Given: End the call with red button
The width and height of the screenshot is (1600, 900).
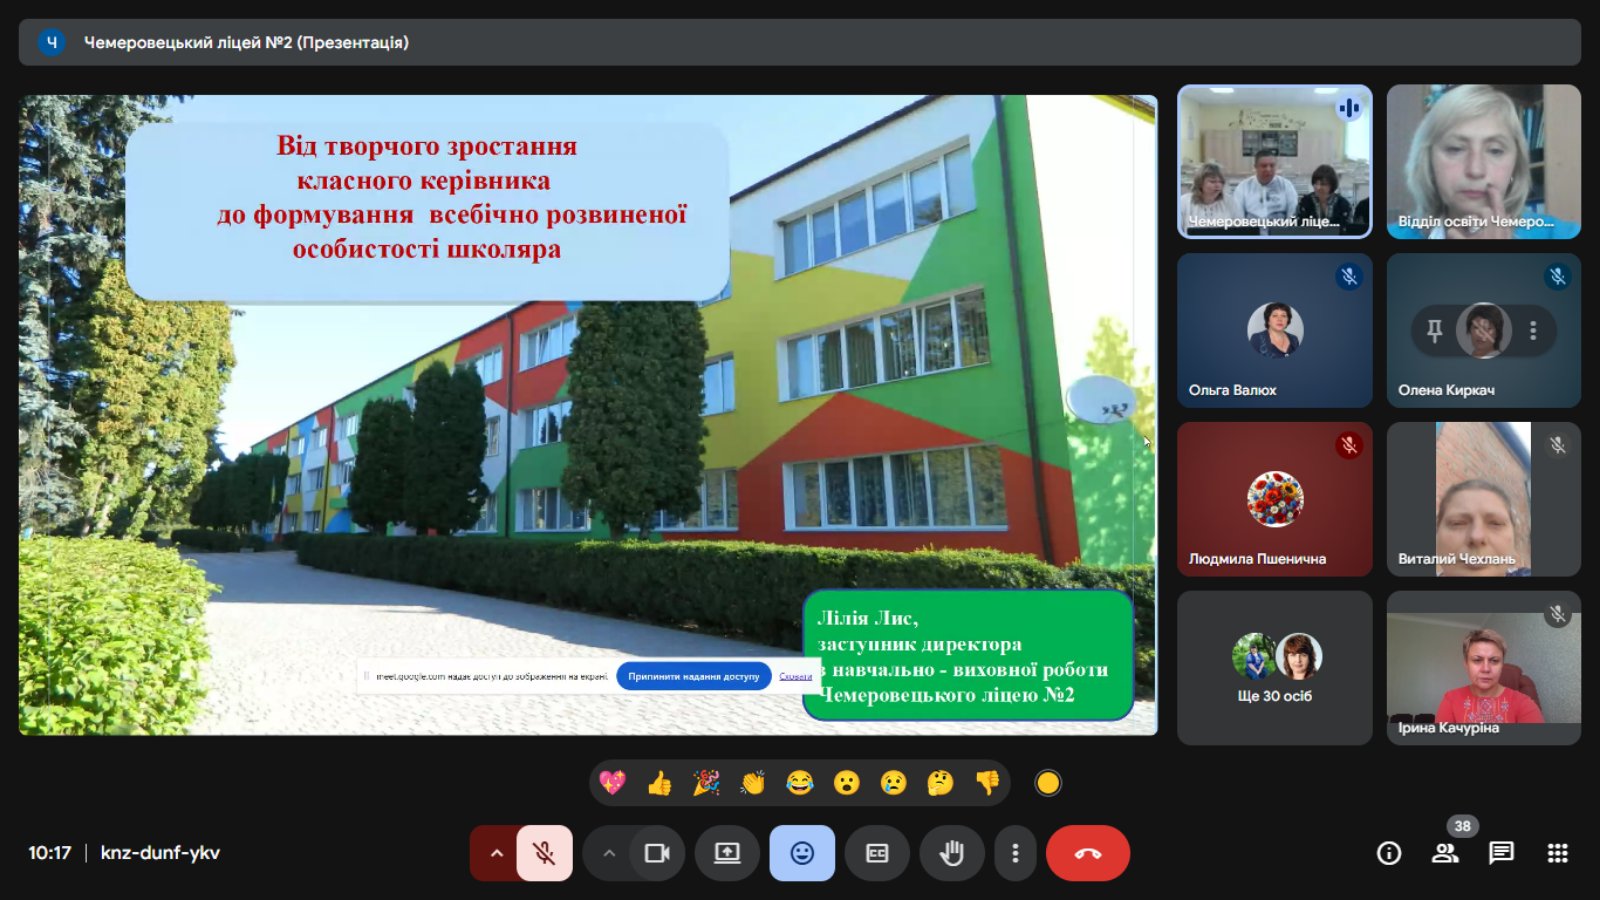Looking at the screenshot, I should click(1087, 853).
